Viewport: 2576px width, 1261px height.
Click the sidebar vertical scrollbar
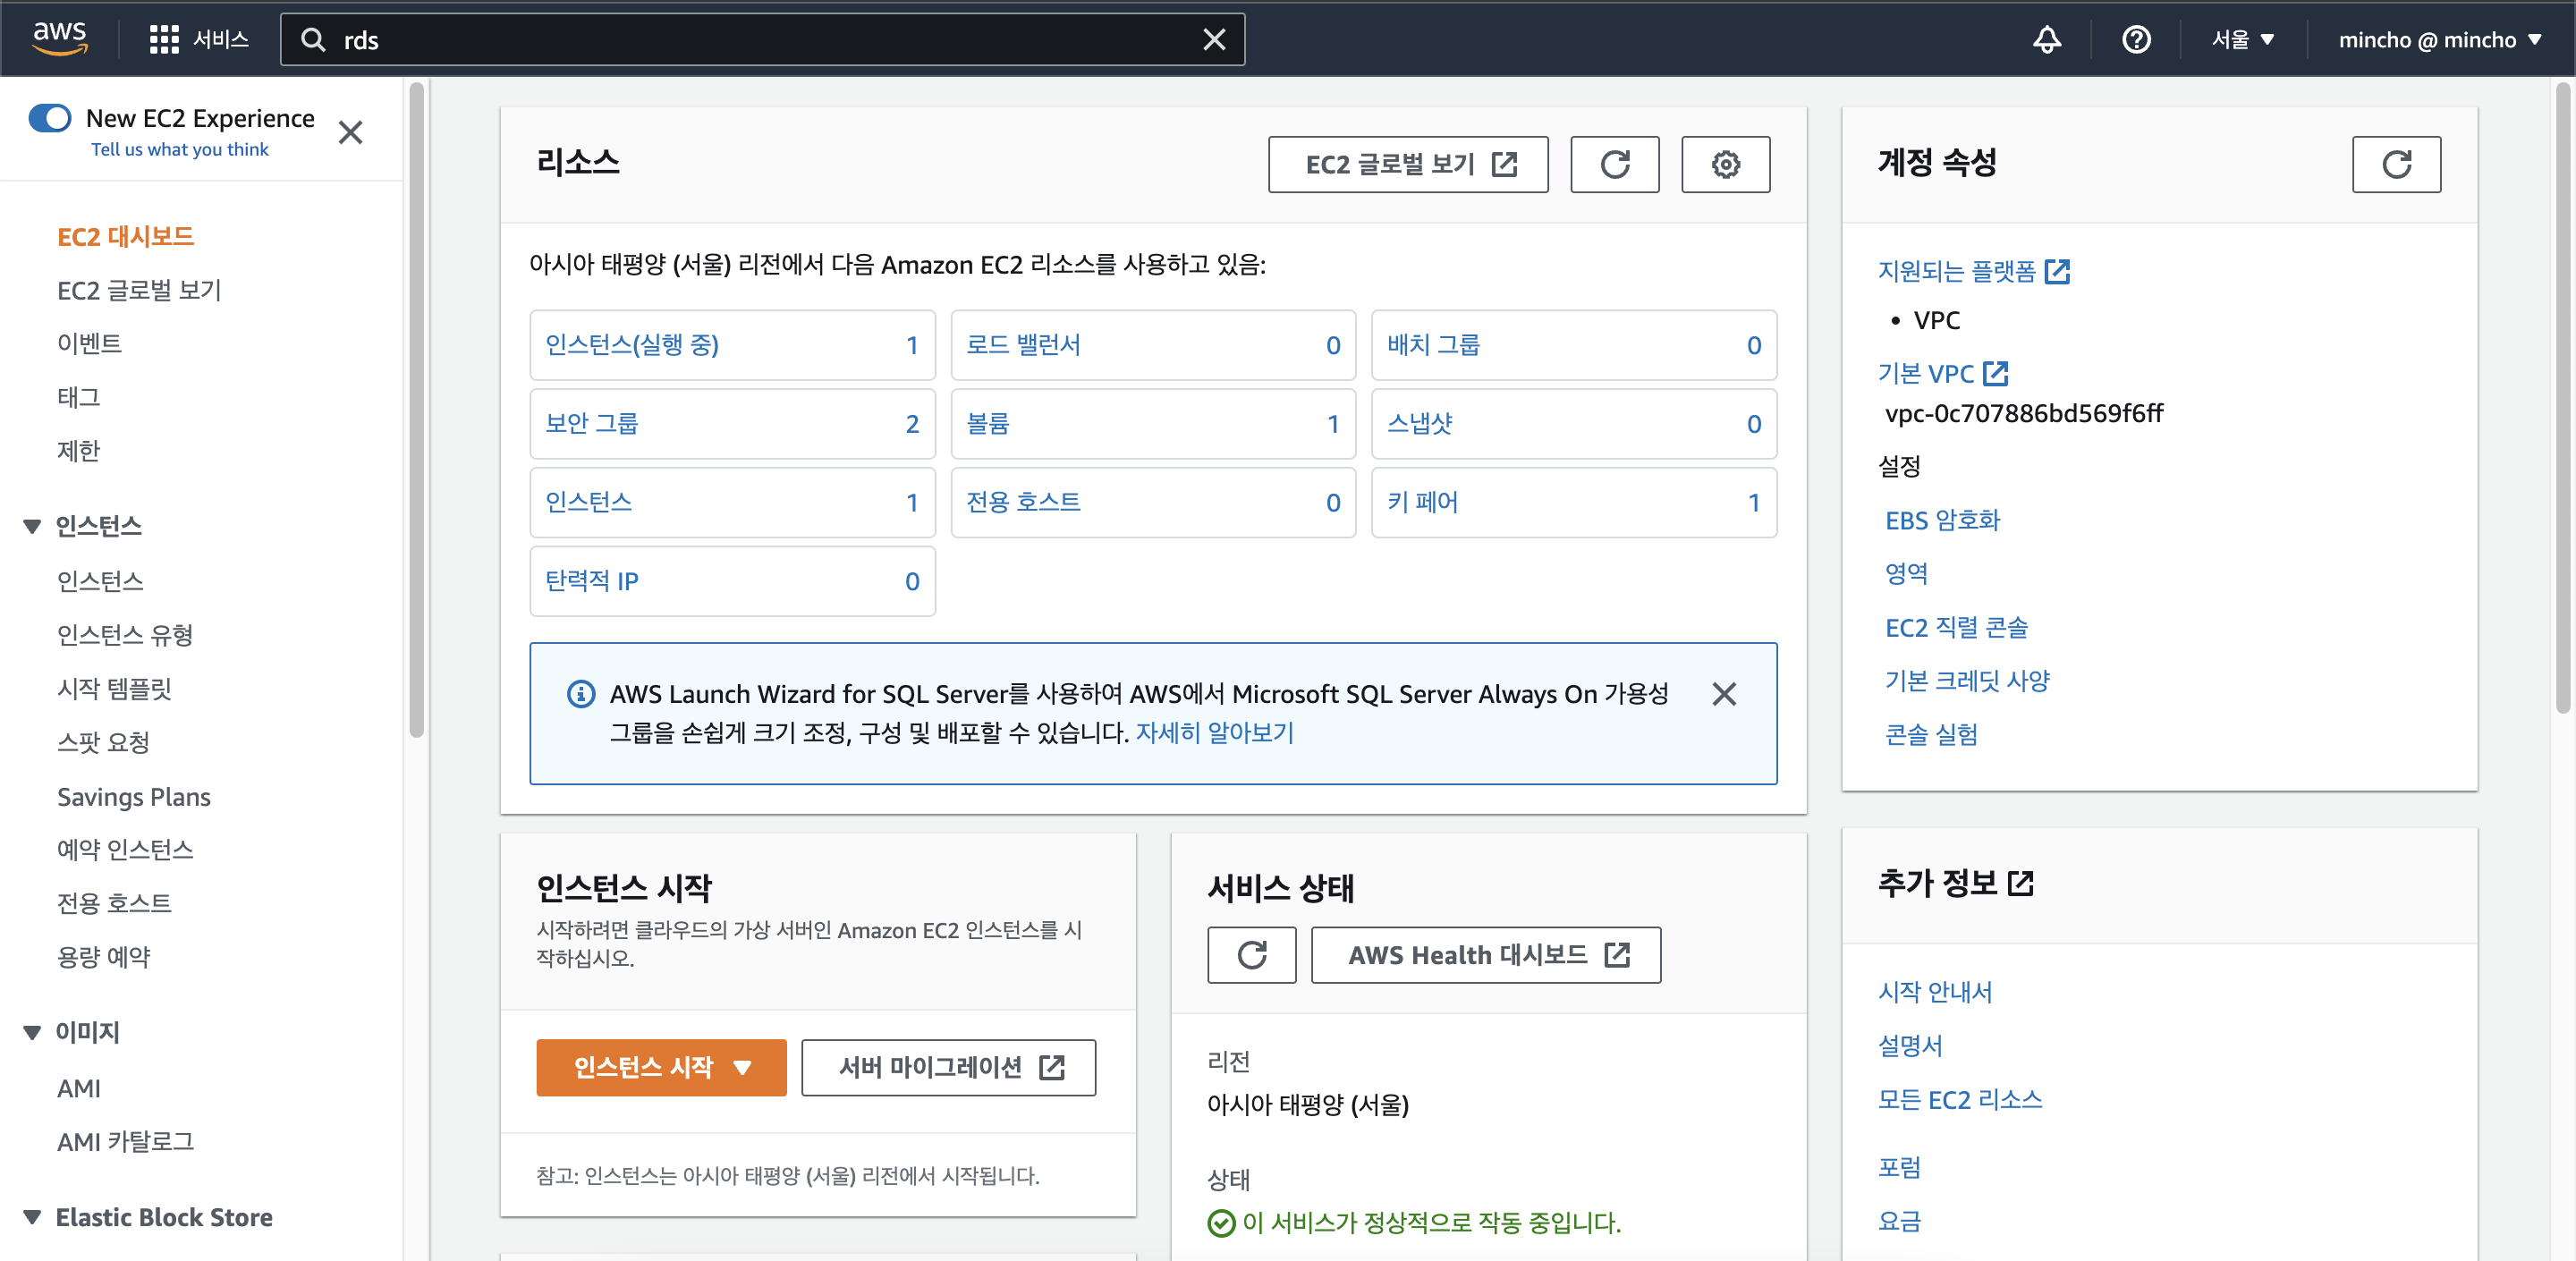click(x=416, y=410)
